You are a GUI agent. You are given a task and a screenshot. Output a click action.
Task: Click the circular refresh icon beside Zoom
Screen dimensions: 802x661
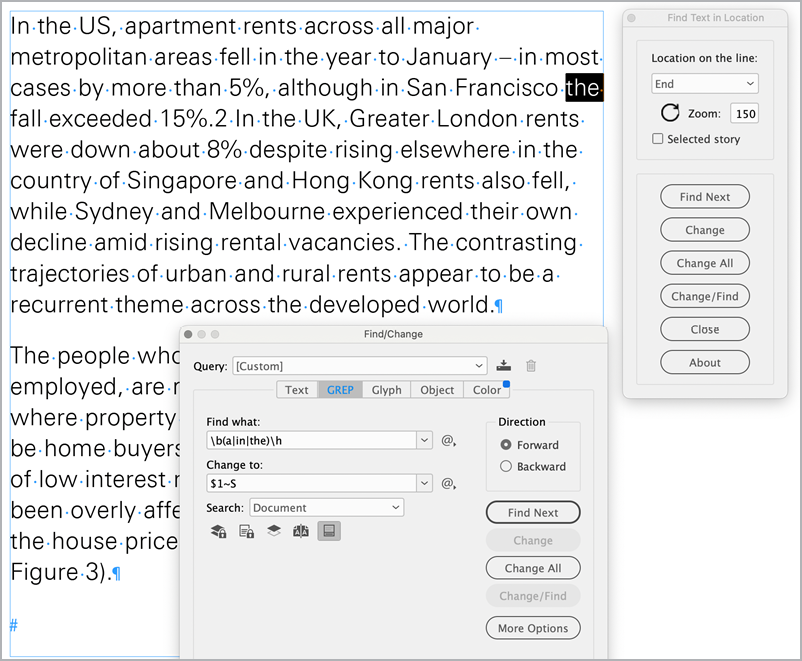[x=670, y=113]
